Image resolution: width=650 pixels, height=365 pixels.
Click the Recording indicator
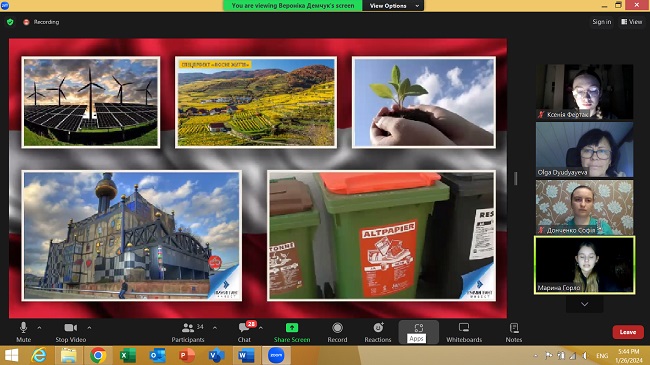[41, 22]
